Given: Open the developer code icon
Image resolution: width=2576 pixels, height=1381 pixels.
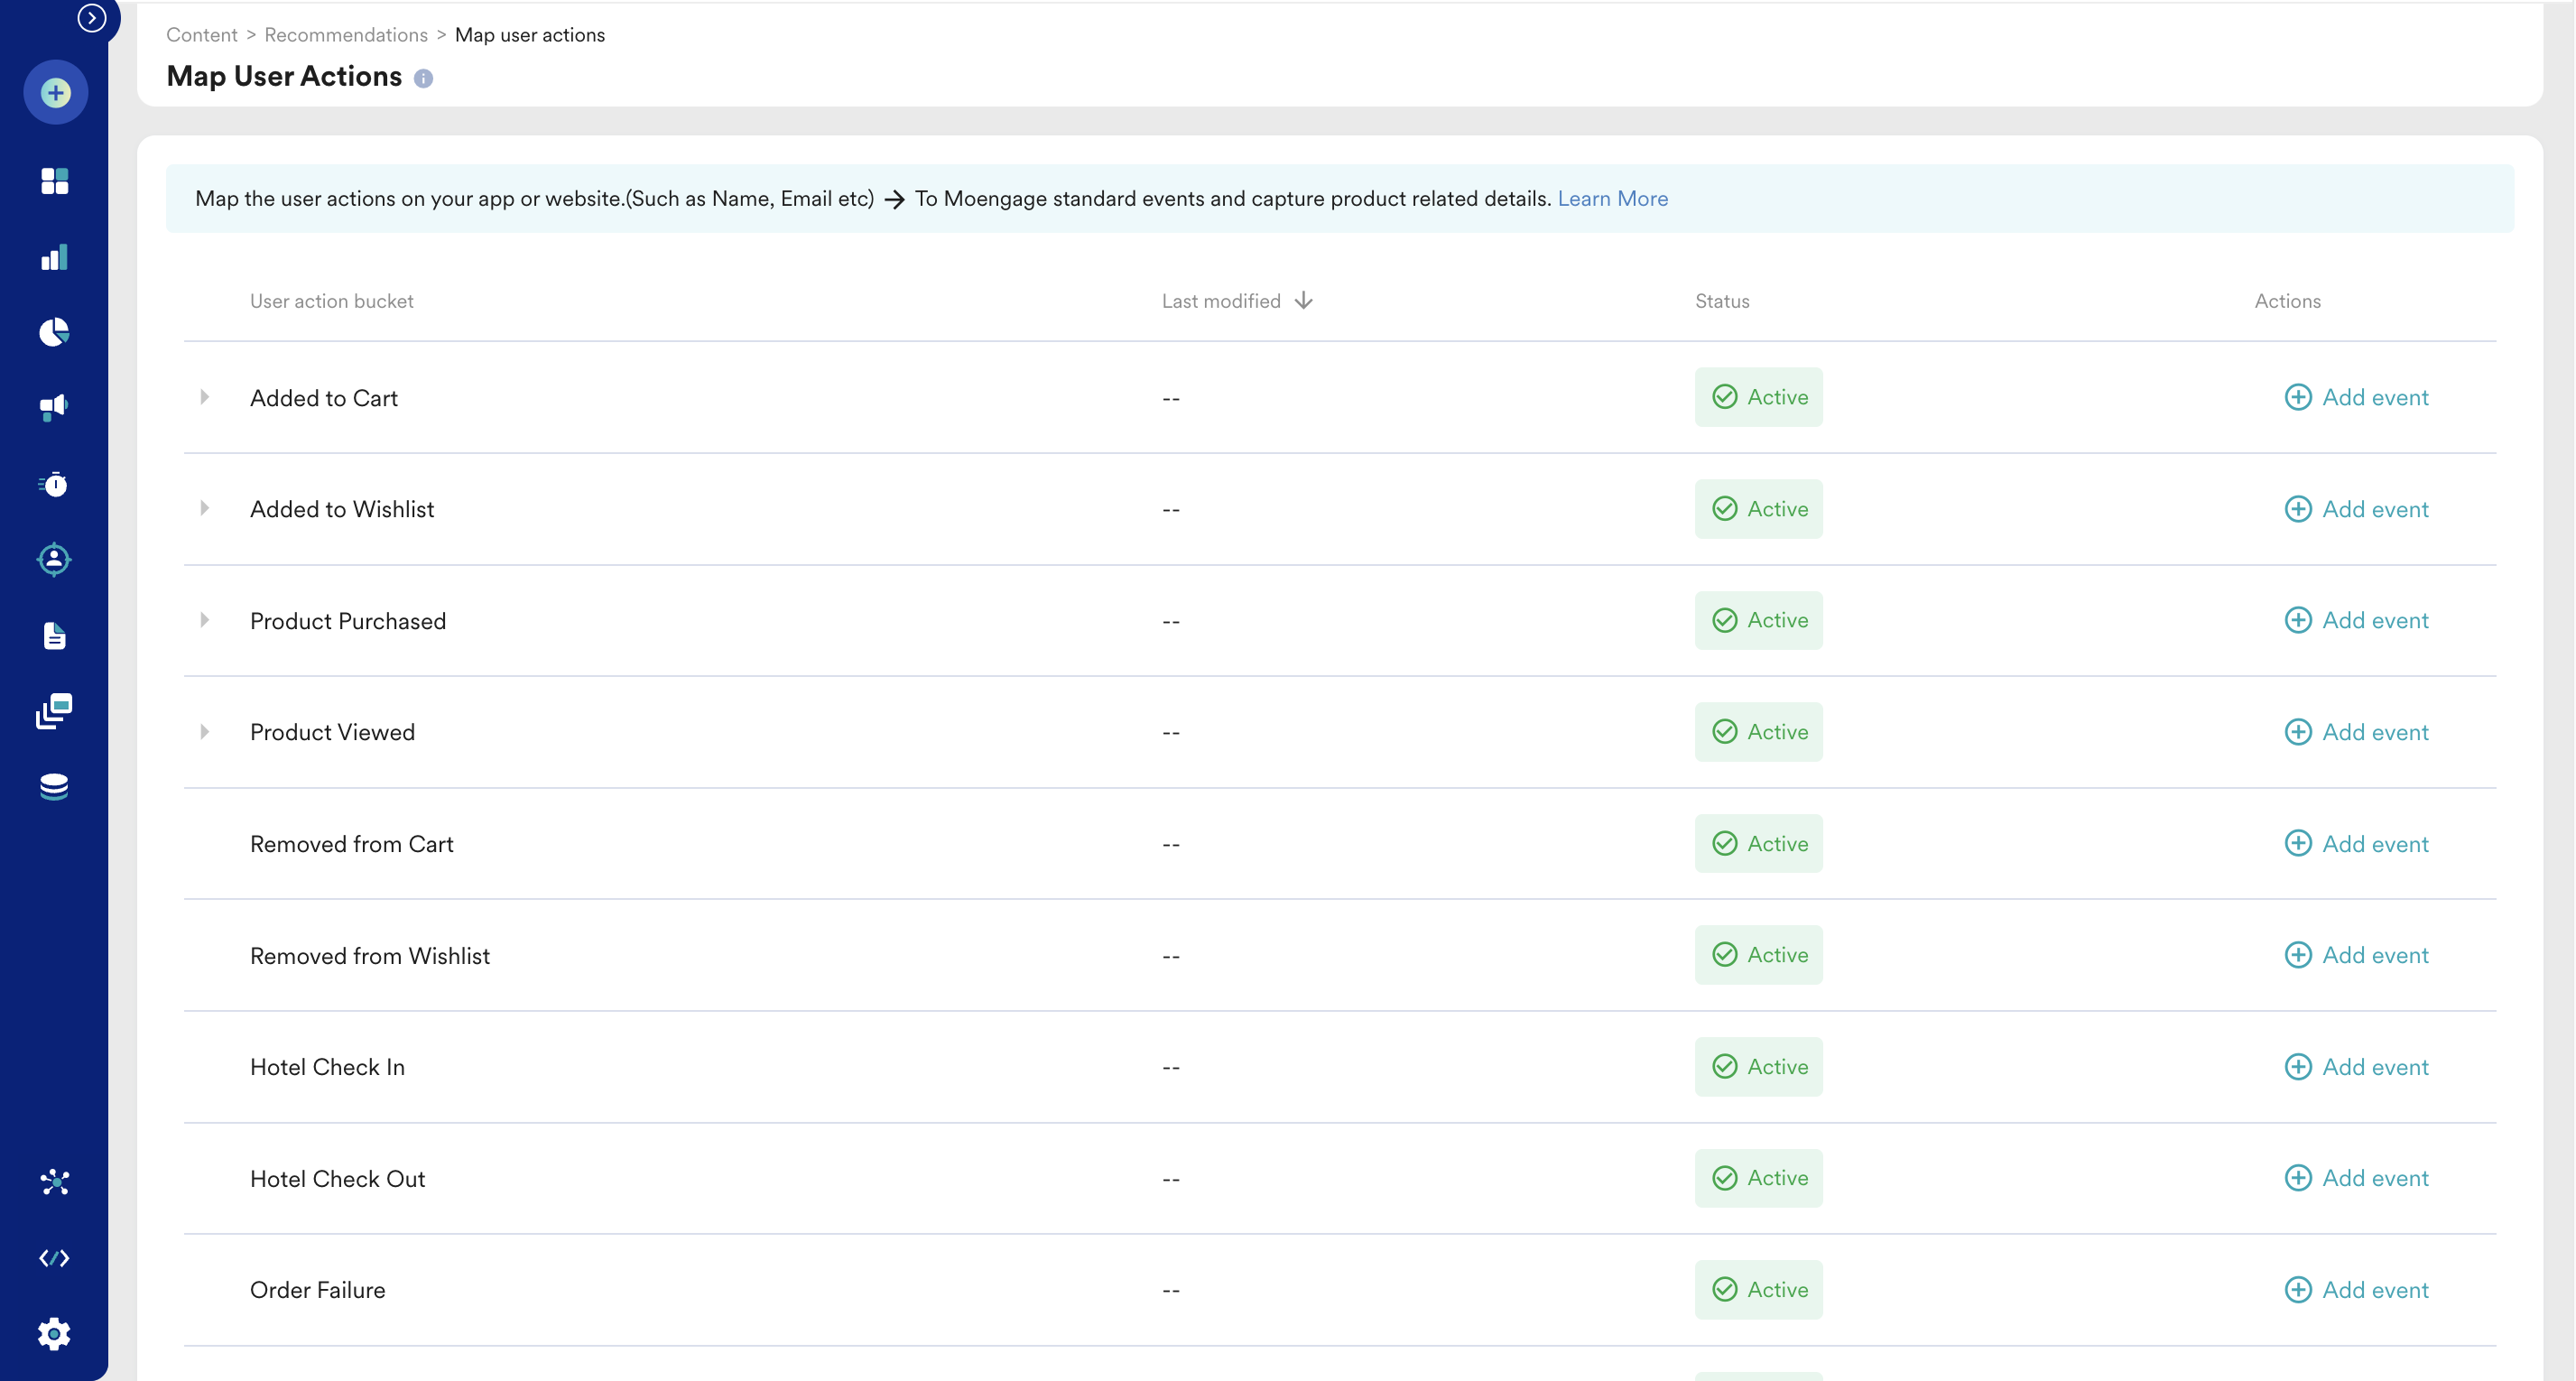Looking at the screenshot, I should coord(55,1257).
